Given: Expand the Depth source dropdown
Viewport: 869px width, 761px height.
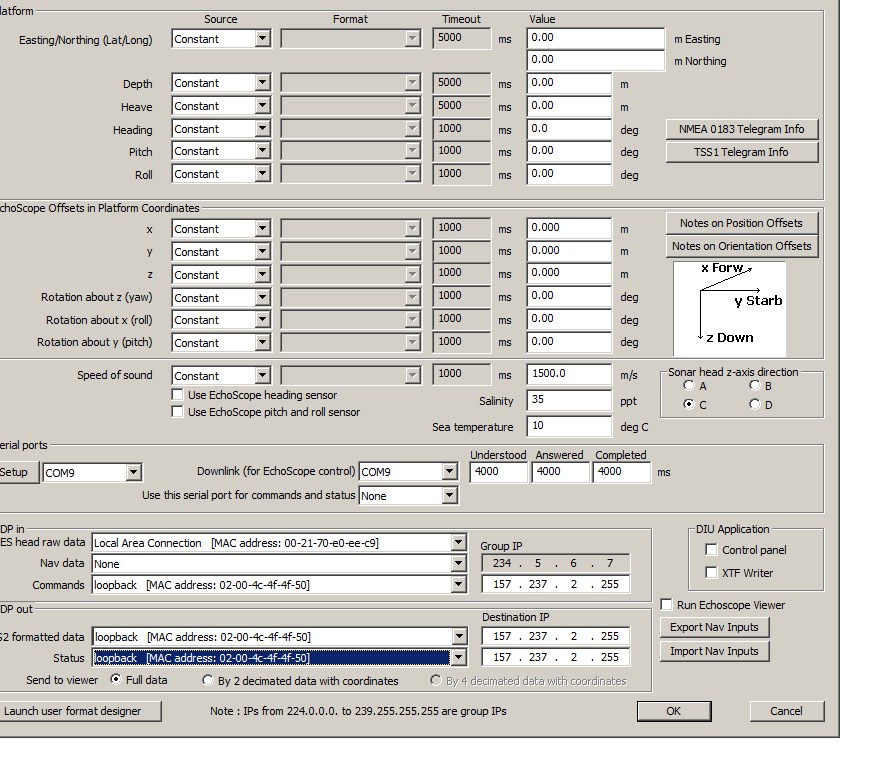Looking at the screenshot, I should (x=262, y=83).
